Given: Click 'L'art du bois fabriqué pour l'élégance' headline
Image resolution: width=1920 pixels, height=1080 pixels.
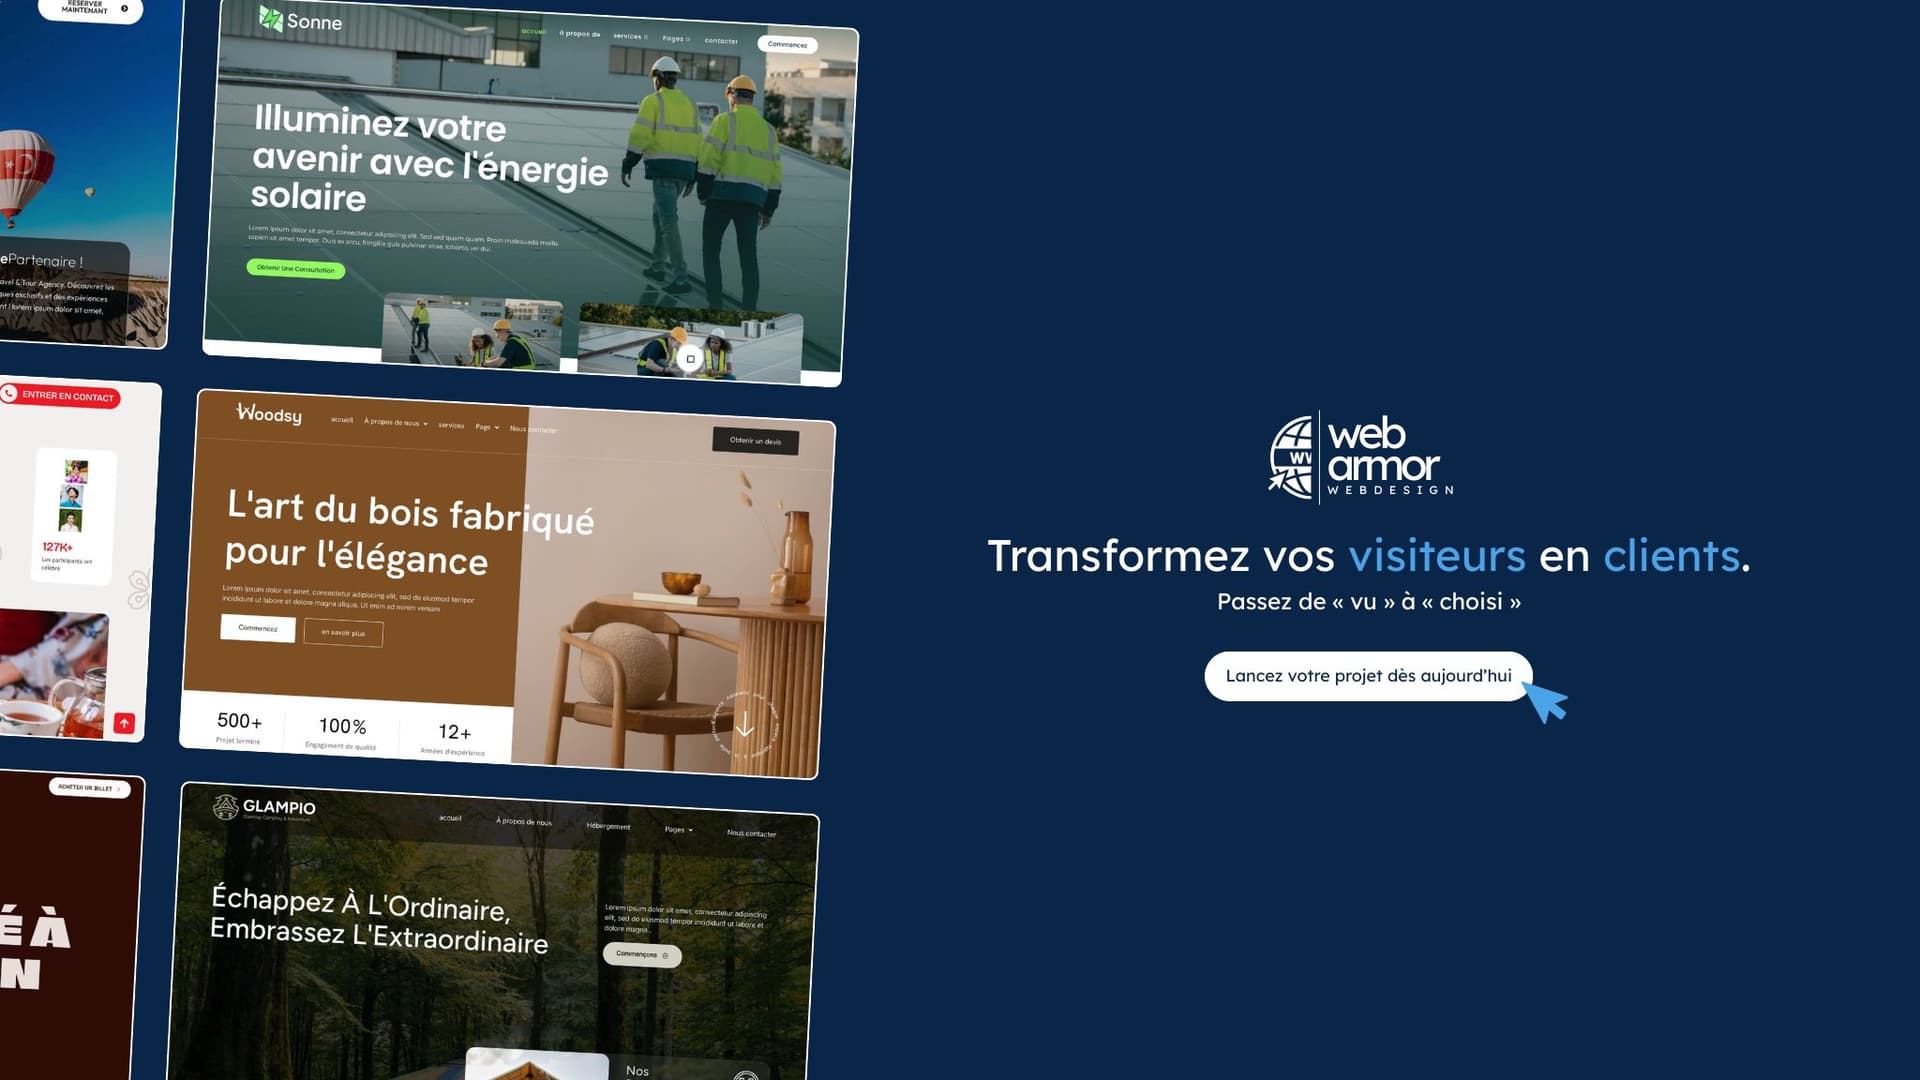Looking at the screenshot, I should (x=409, y=532).
